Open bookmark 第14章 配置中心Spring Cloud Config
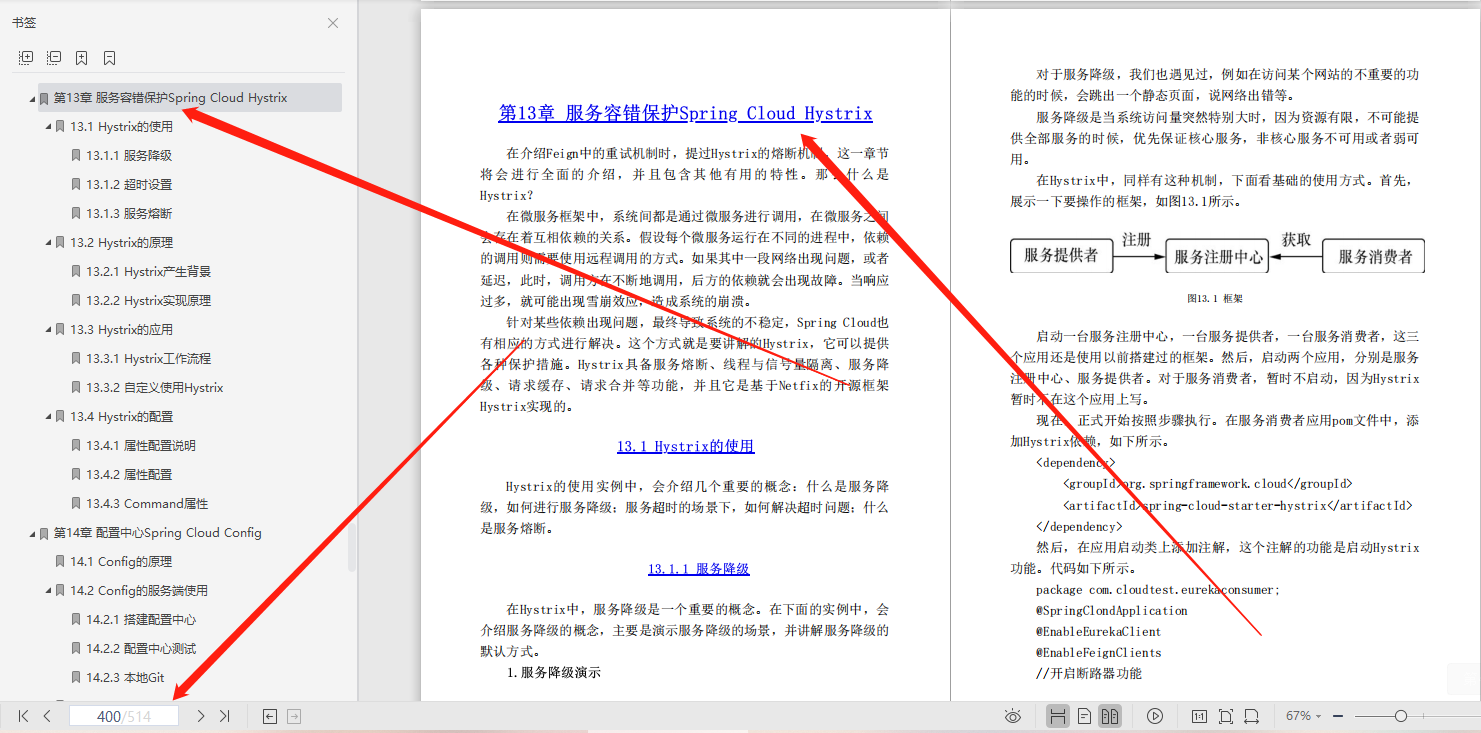The width and height of the screenshot is (1481, 733). (157, 533)
